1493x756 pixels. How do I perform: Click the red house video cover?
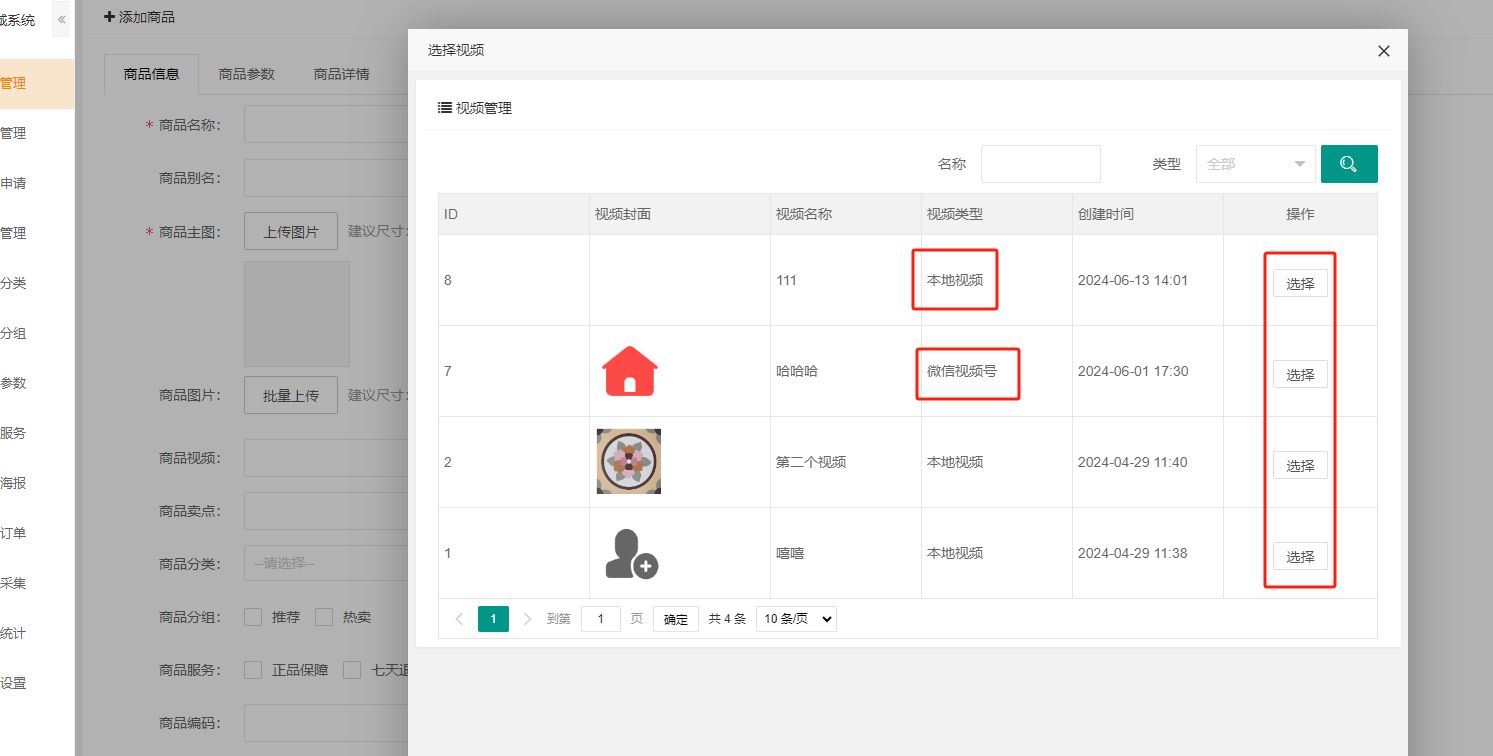coord(630,371)
